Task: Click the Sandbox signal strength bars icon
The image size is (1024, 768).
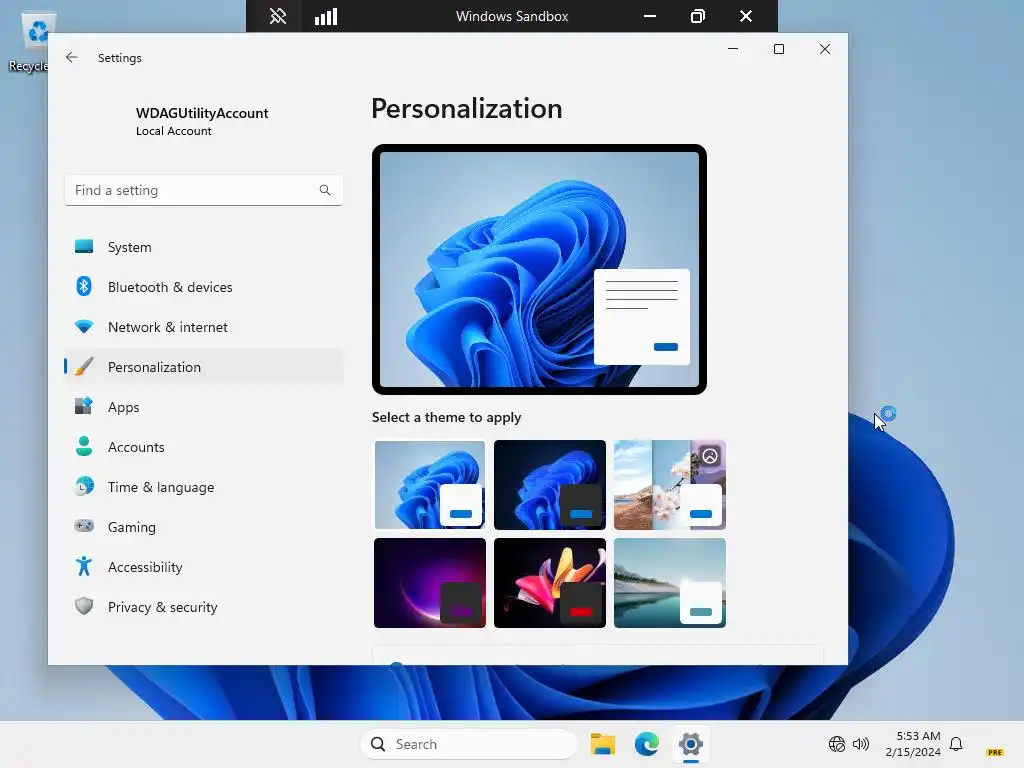Action: (326, 16)
